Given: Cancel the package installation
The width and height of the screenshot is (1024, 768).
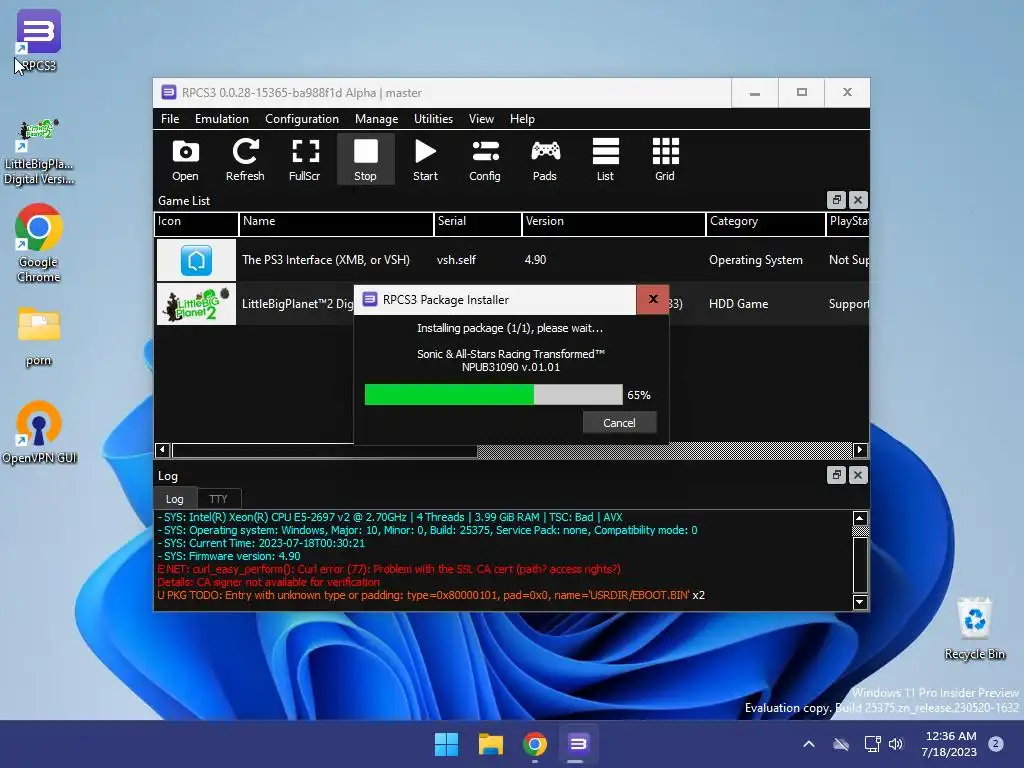Looking at the screenshot, I should [619, 423].
